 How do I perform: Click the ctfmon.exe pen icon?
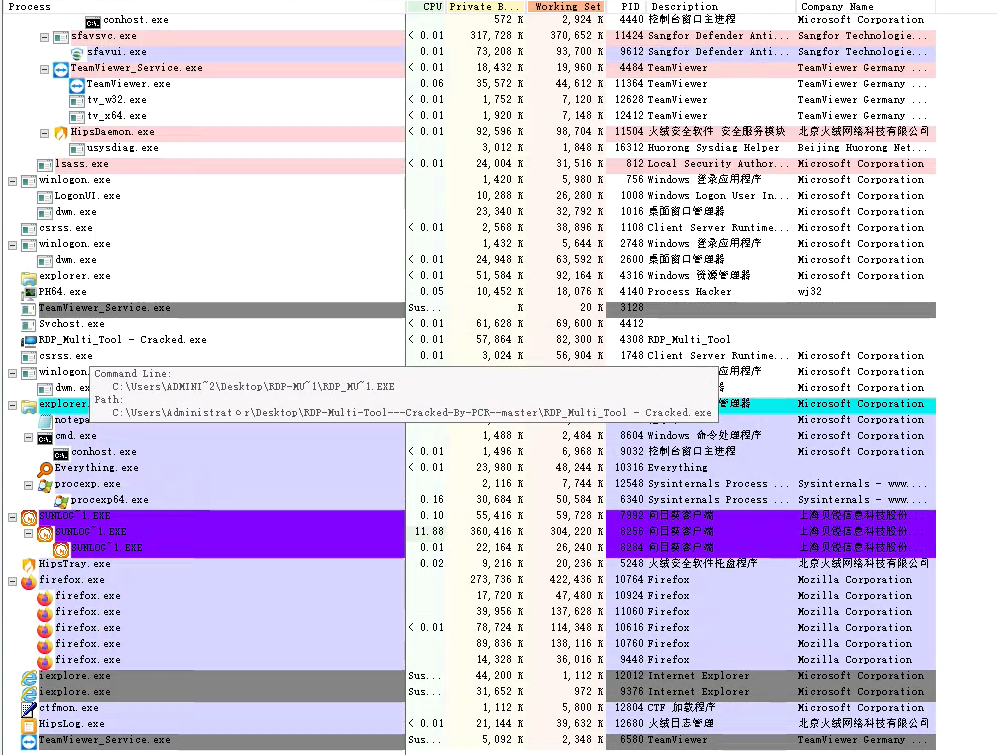(x=29, y=708)
